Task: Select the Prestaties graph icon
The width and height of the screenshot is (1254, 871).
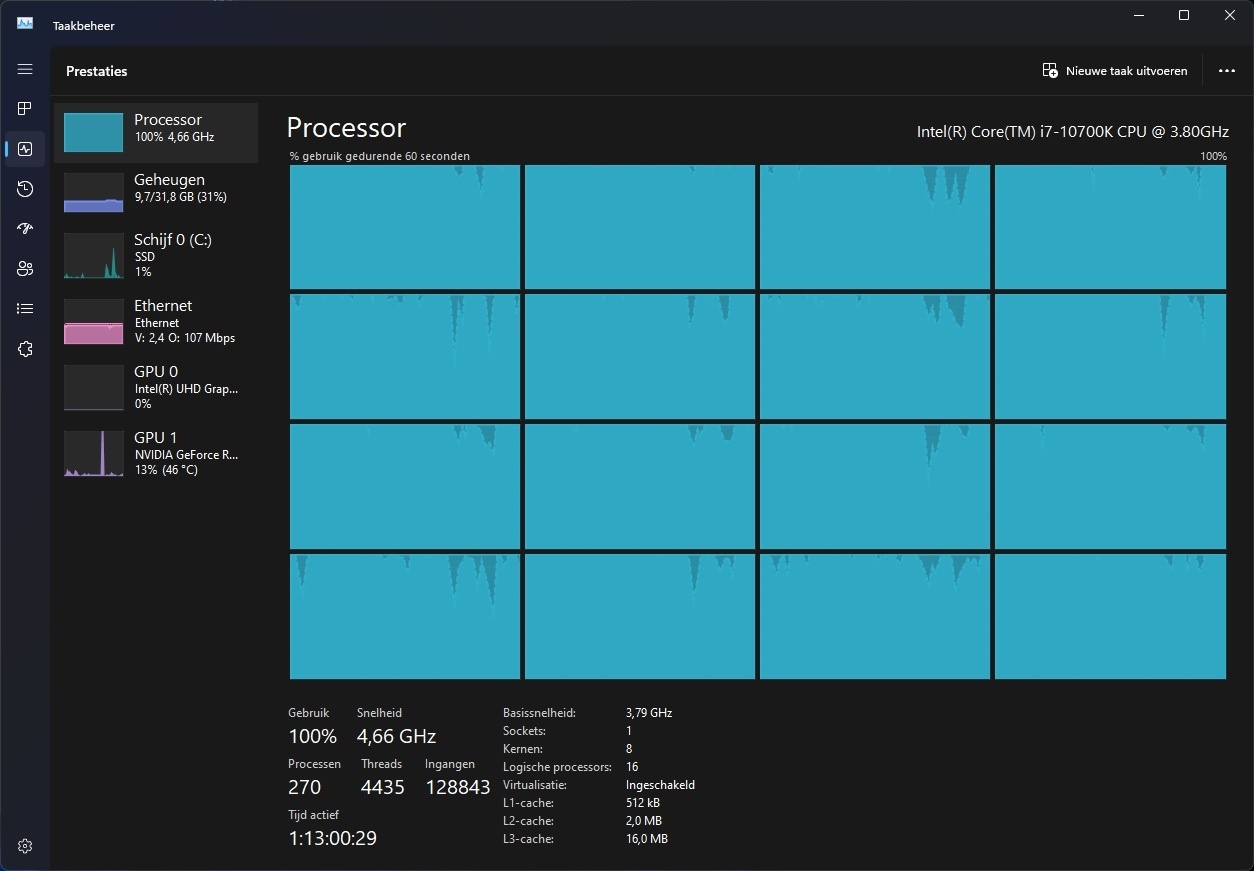Action: click(25, 149)
